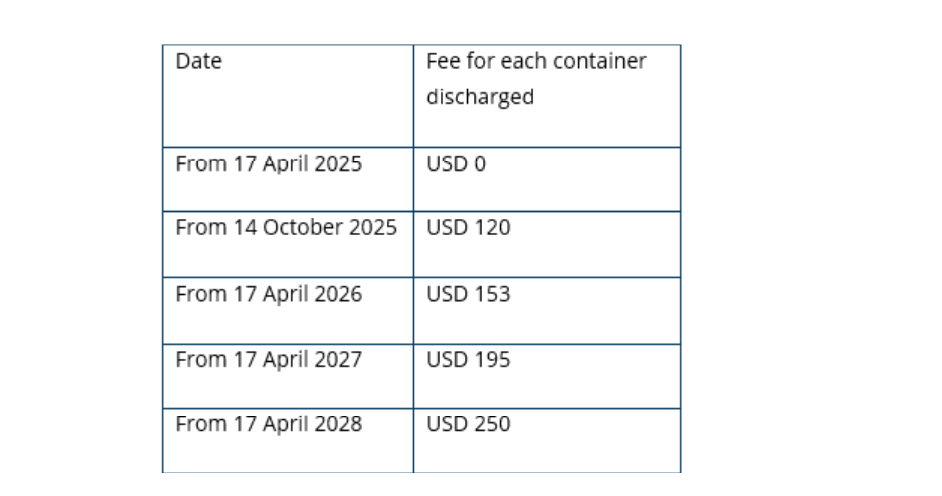Click the "USD 153" fee cell
Image resolution: width=942 pixels, height=496 pixels.
546,310
